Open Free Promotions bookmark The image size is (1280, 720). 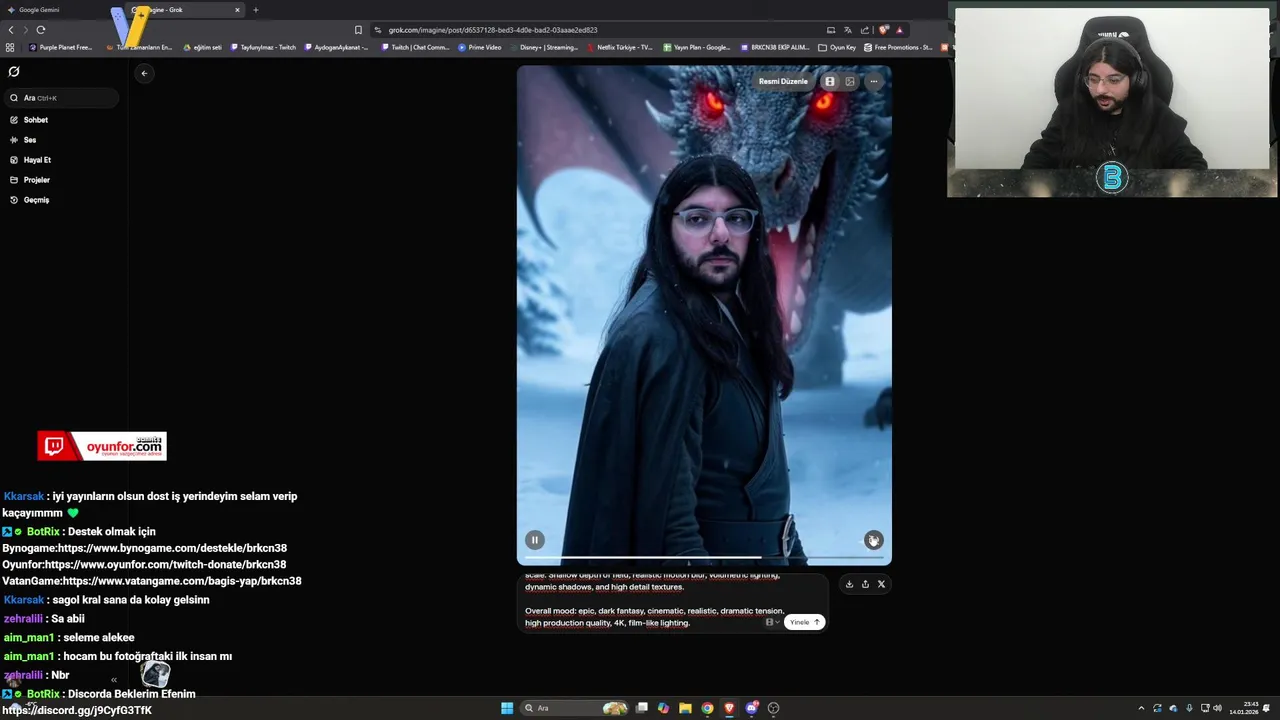898,47
